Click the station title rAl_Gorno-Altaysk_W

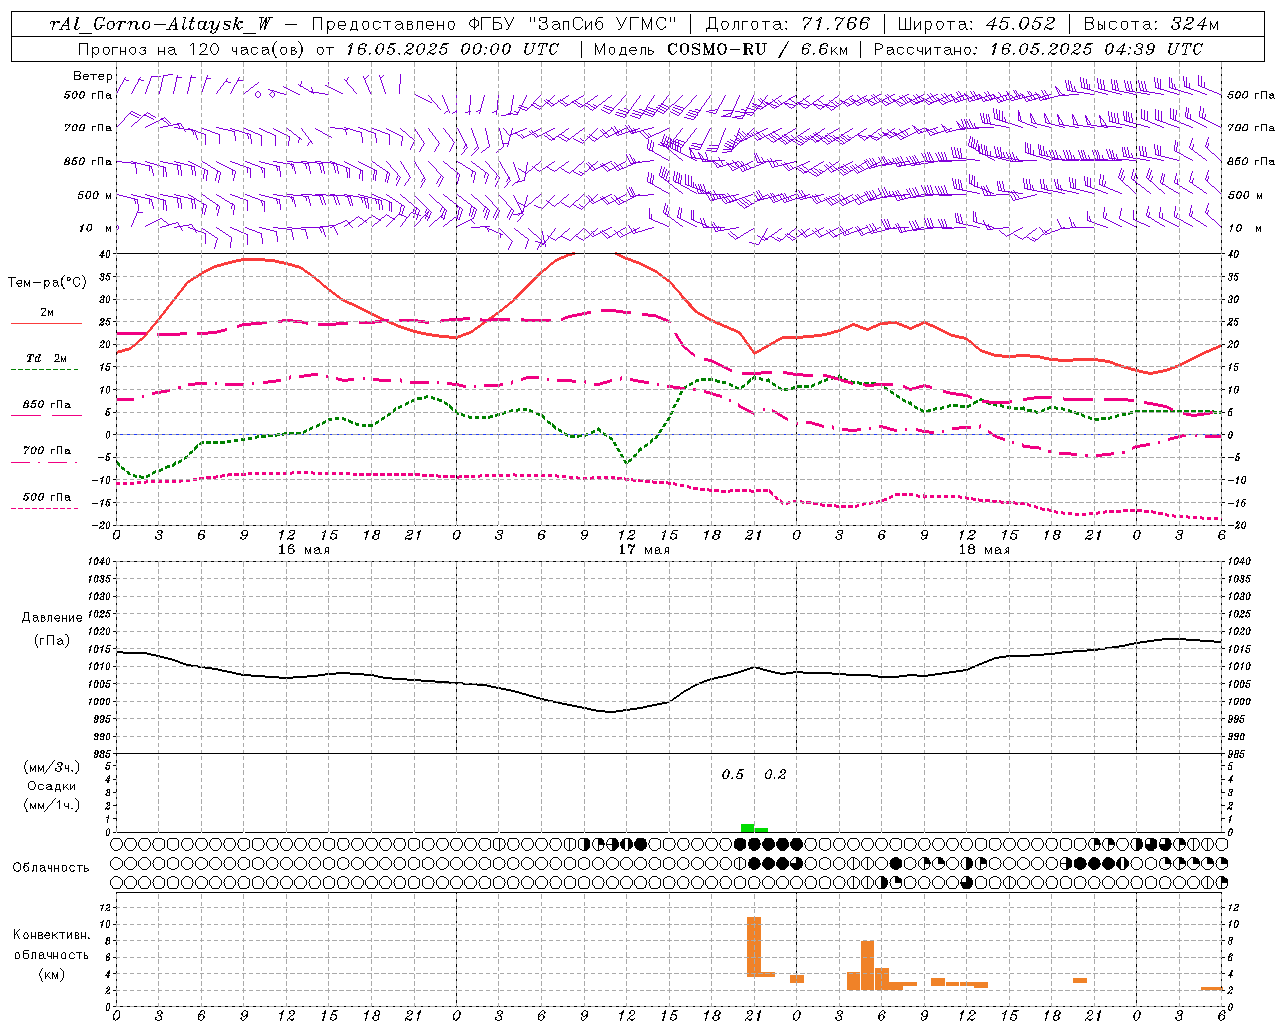(x=160, y=24)
